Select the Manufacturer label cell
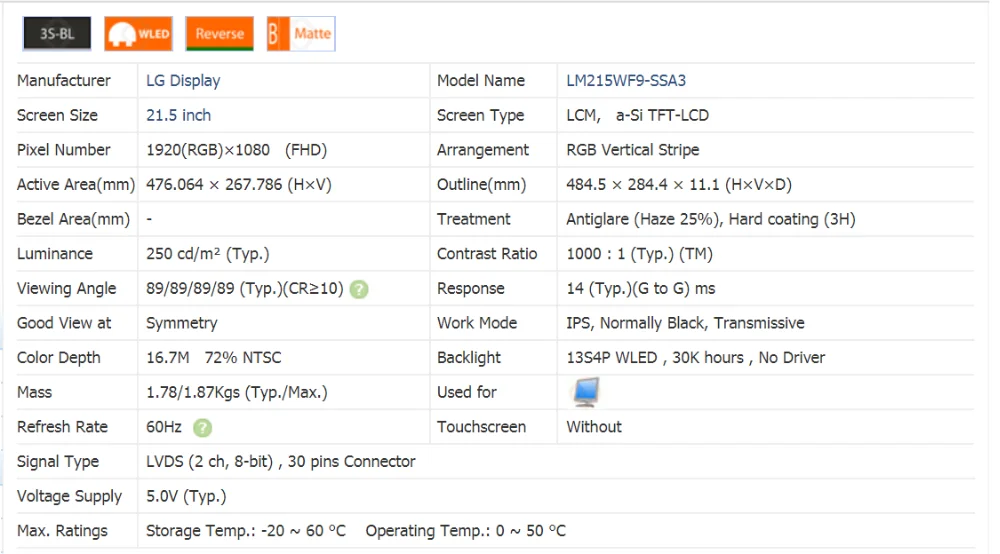 click(64, 81)
